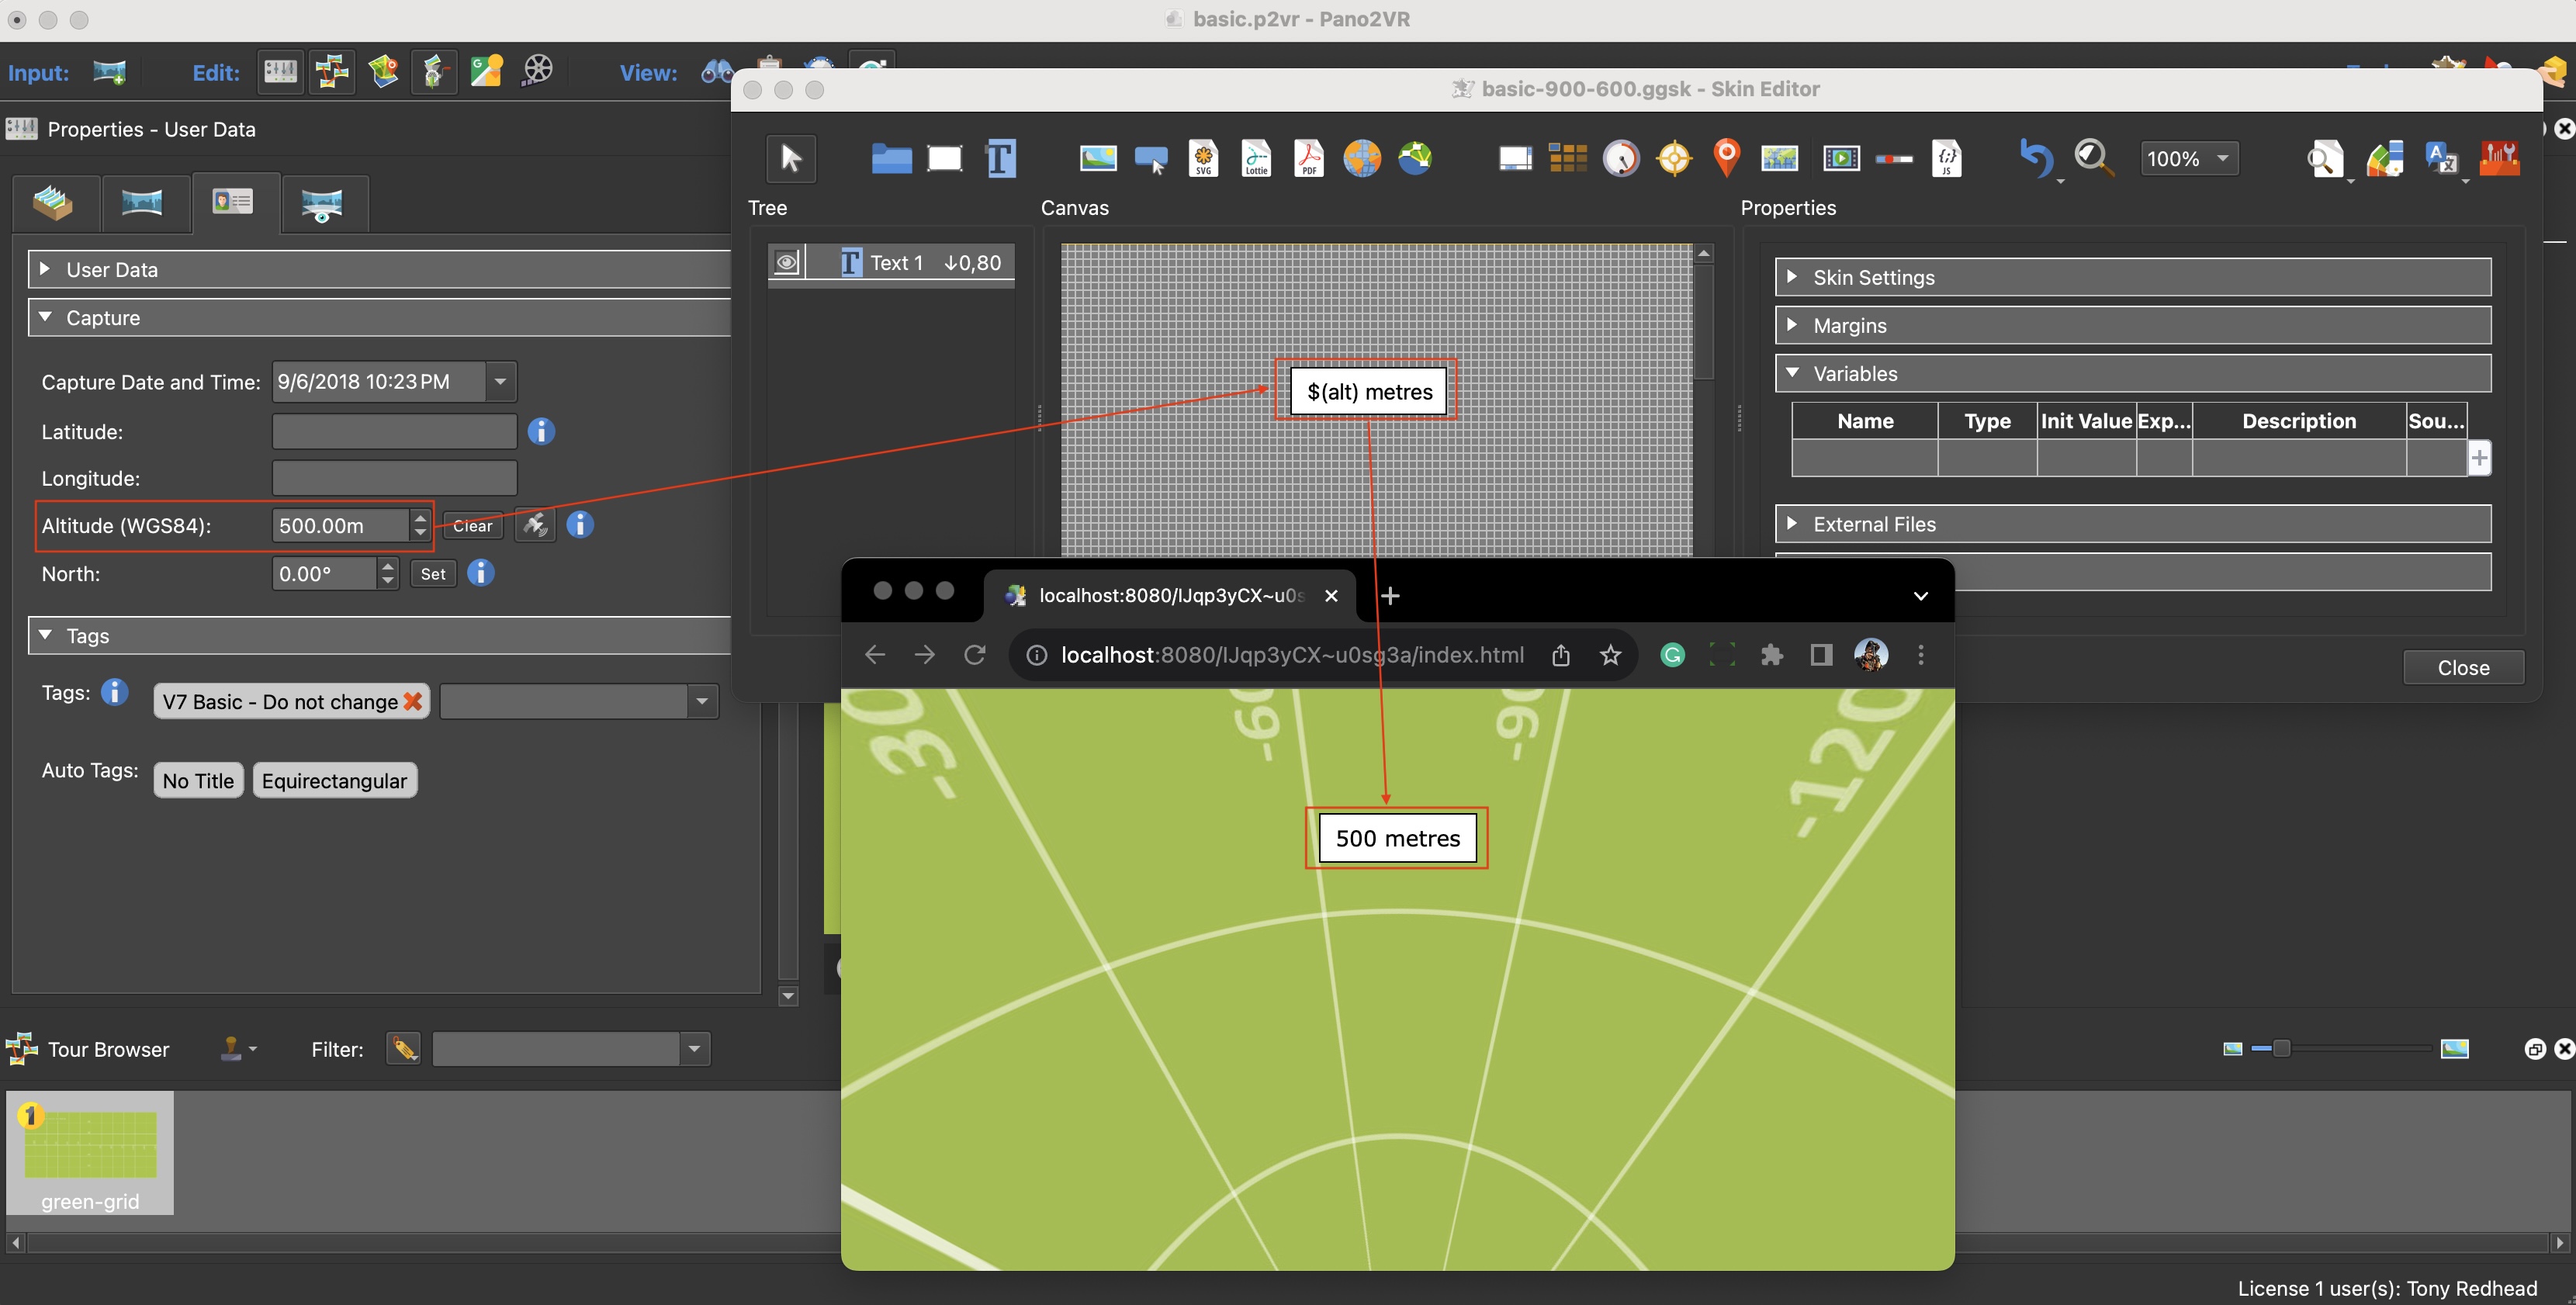
Task: Close the Skin Editor with Close button
Action: [2463, 667]
